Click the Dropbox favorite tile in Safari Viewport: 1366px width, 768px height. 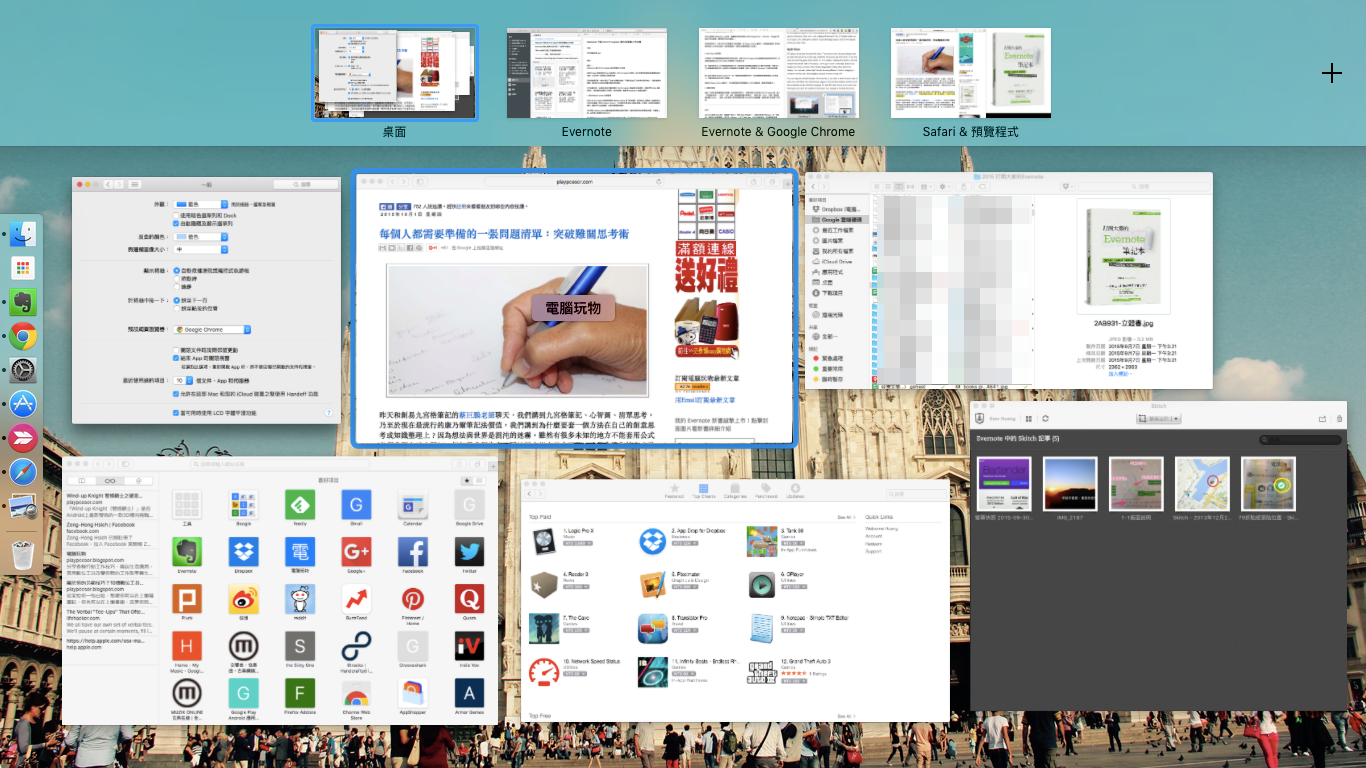pyautogui.click(x=243, y=552)
